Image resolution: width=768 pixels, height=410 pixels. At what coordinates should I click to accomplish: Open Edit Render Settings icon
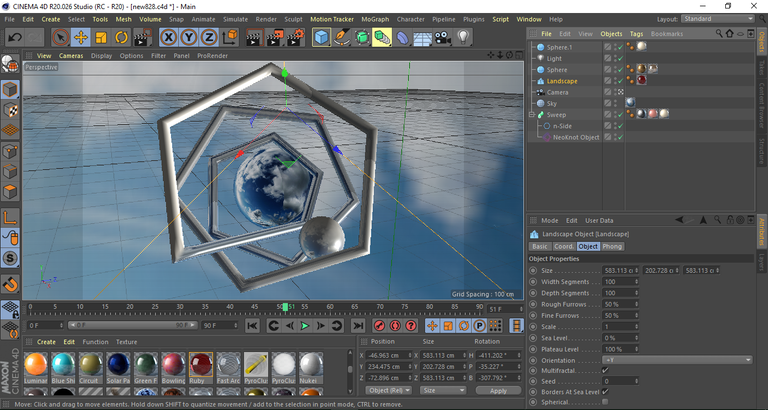[296, 37]
